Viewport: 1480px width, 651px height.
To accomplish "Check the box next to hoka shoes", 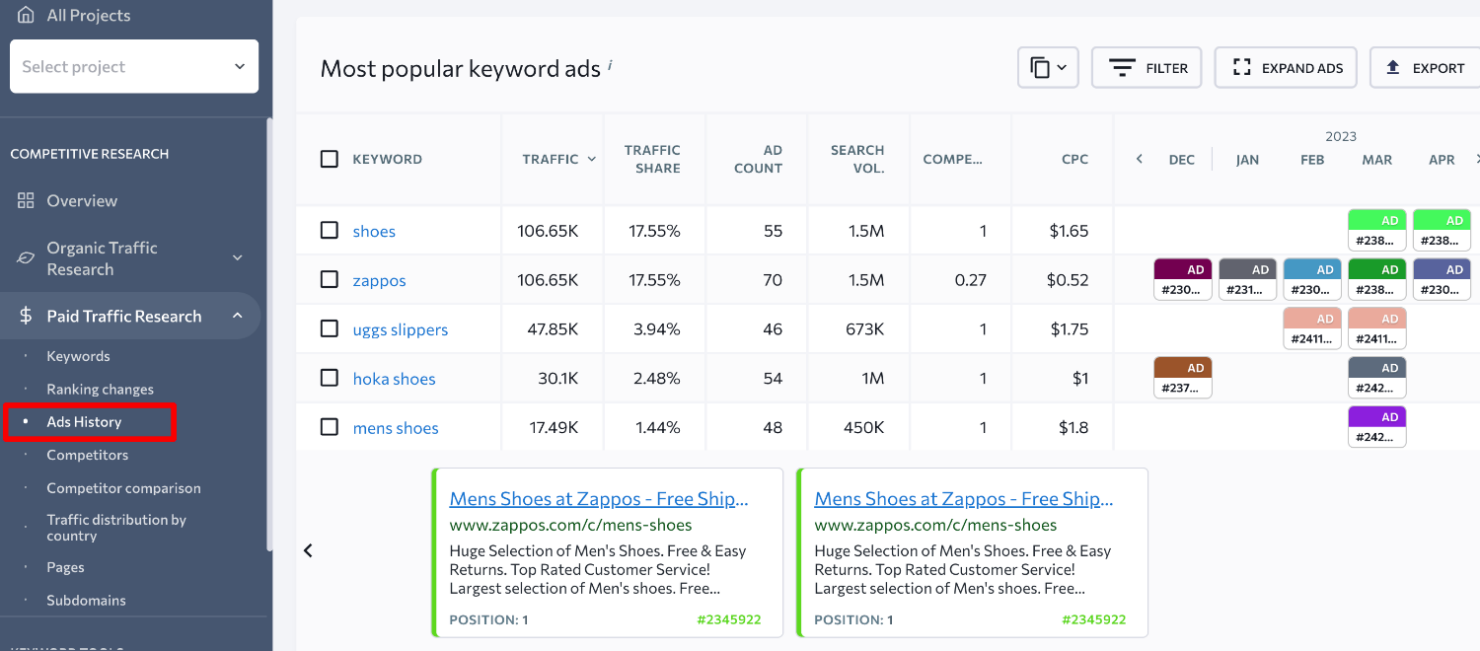I will (330, 378).
